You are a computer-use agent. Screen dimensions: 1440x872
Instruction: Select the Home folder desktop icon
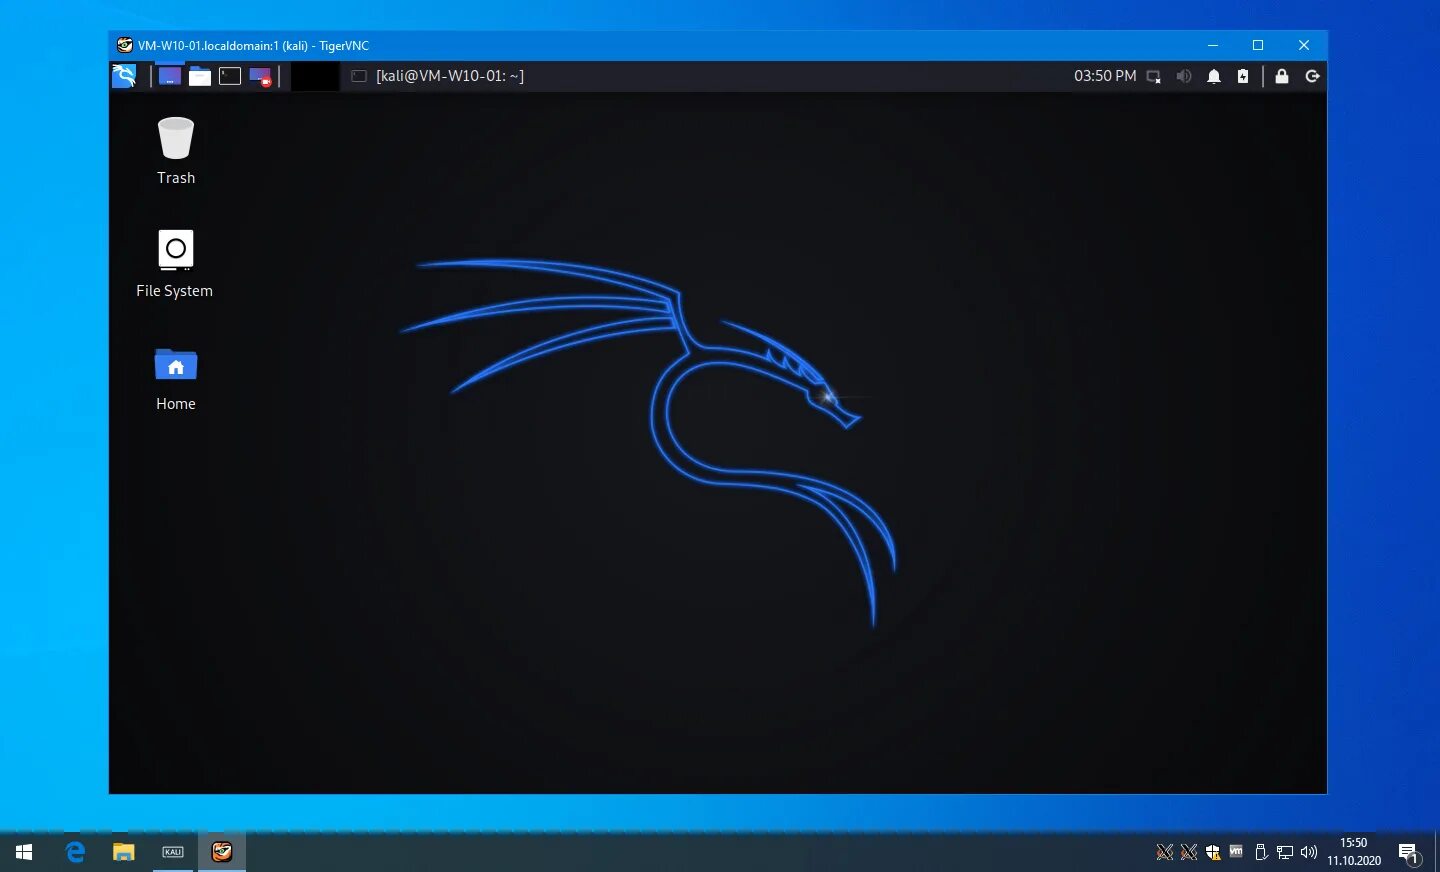tap(176, 378)
